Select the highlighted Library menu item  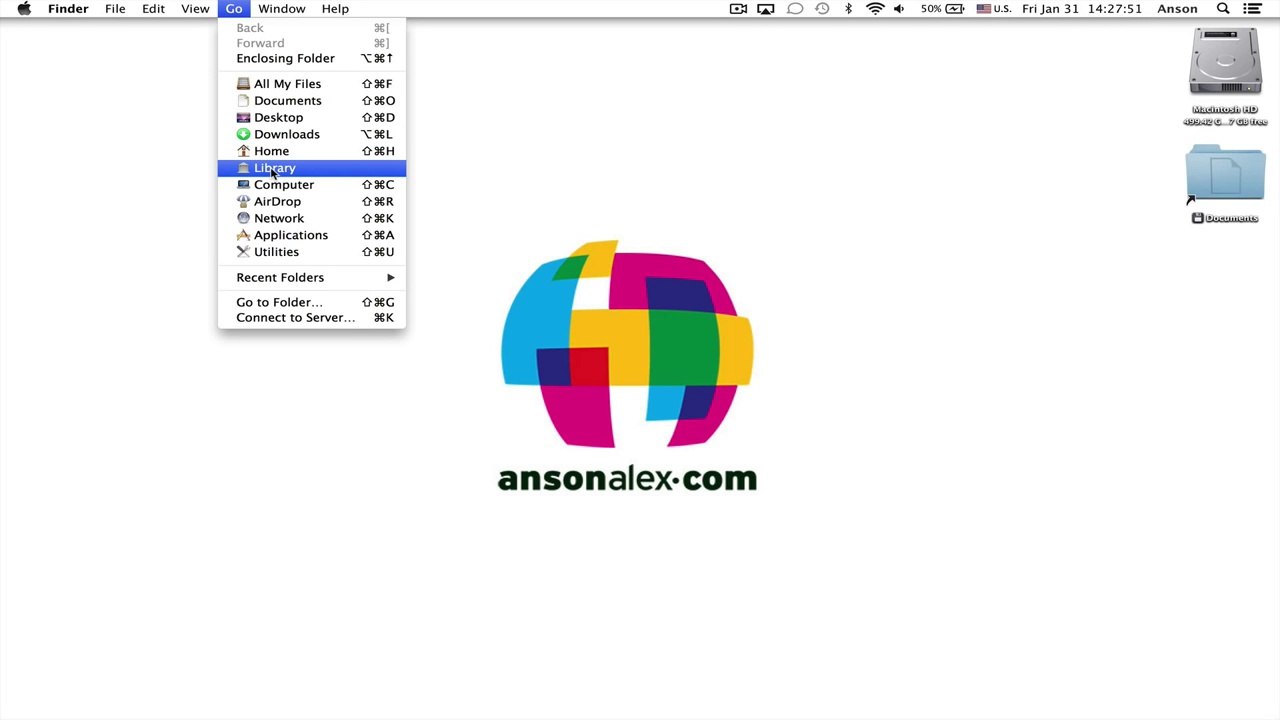[312, 168]
